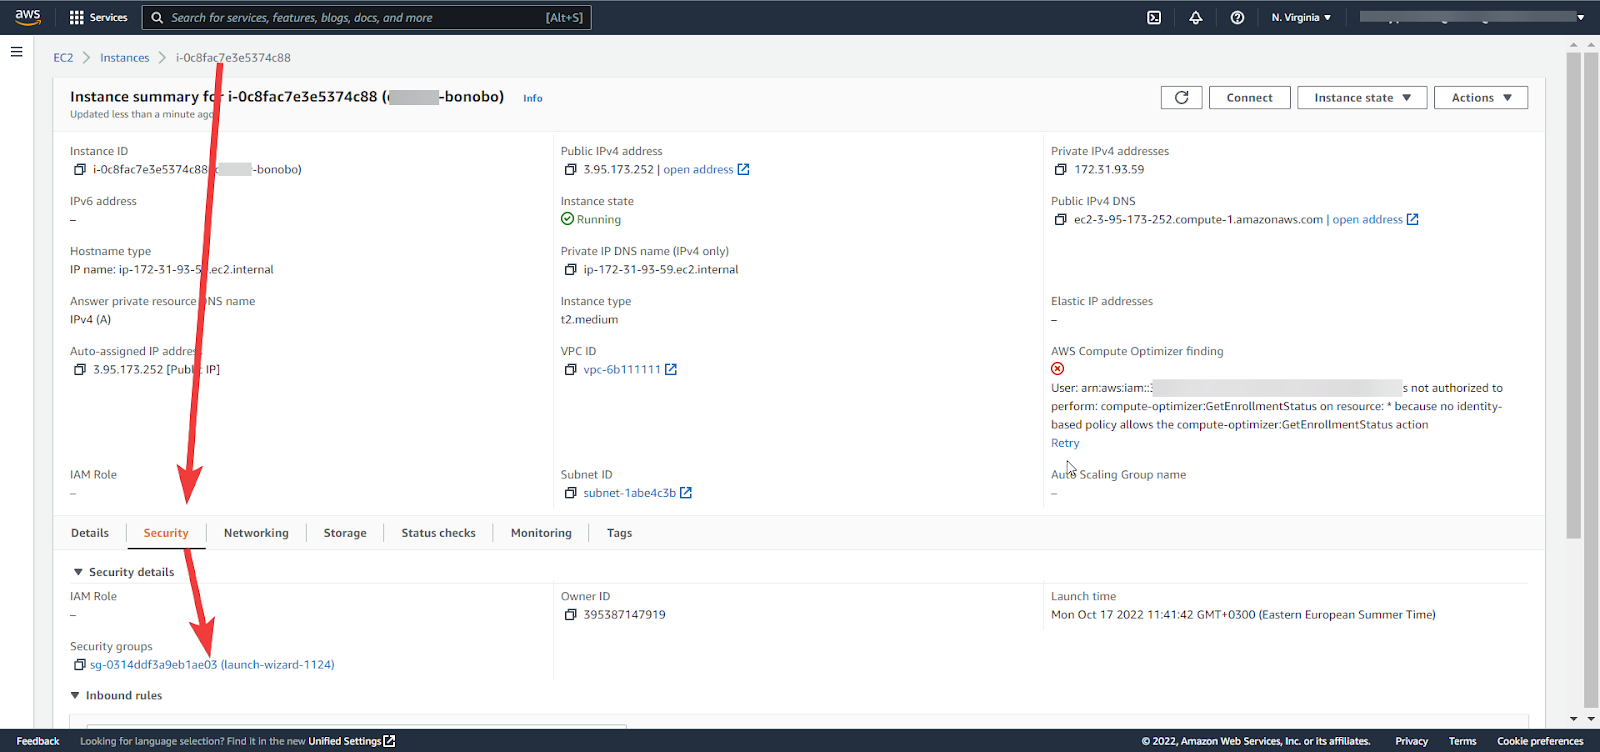
Task: Open the Status checks tab
Action: pyautogui.click(x=438, y=533)
